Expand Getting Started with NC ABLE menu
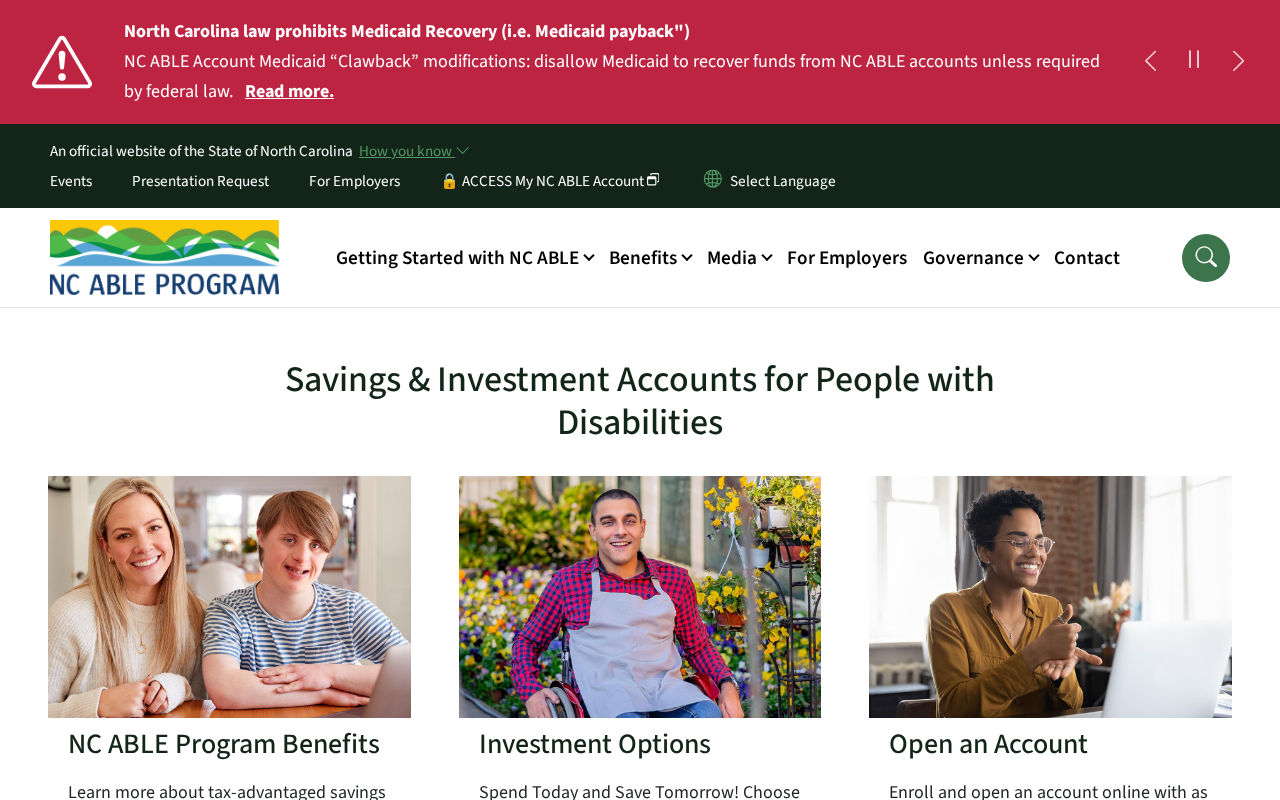This screenshot has height=800, width=1280. point(465,258)
